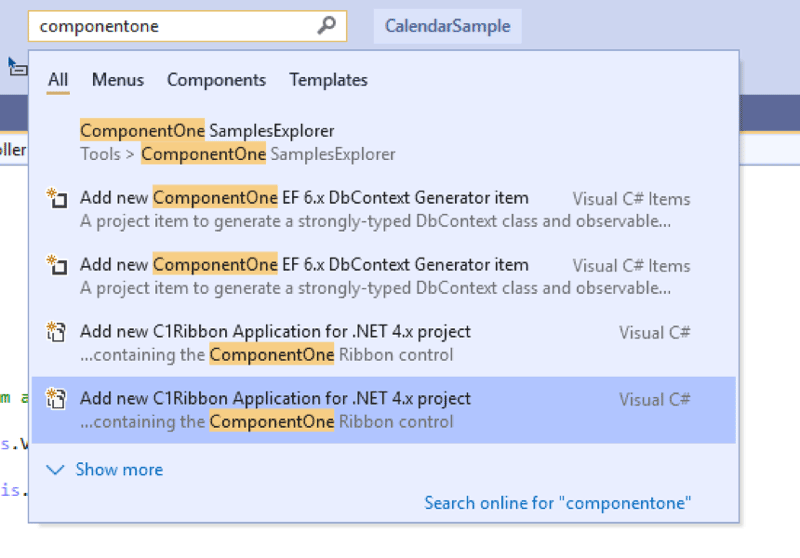Click second "A project item to generate" description
Image resolution: width=800 pixels, height=558 pixels.
376,288
